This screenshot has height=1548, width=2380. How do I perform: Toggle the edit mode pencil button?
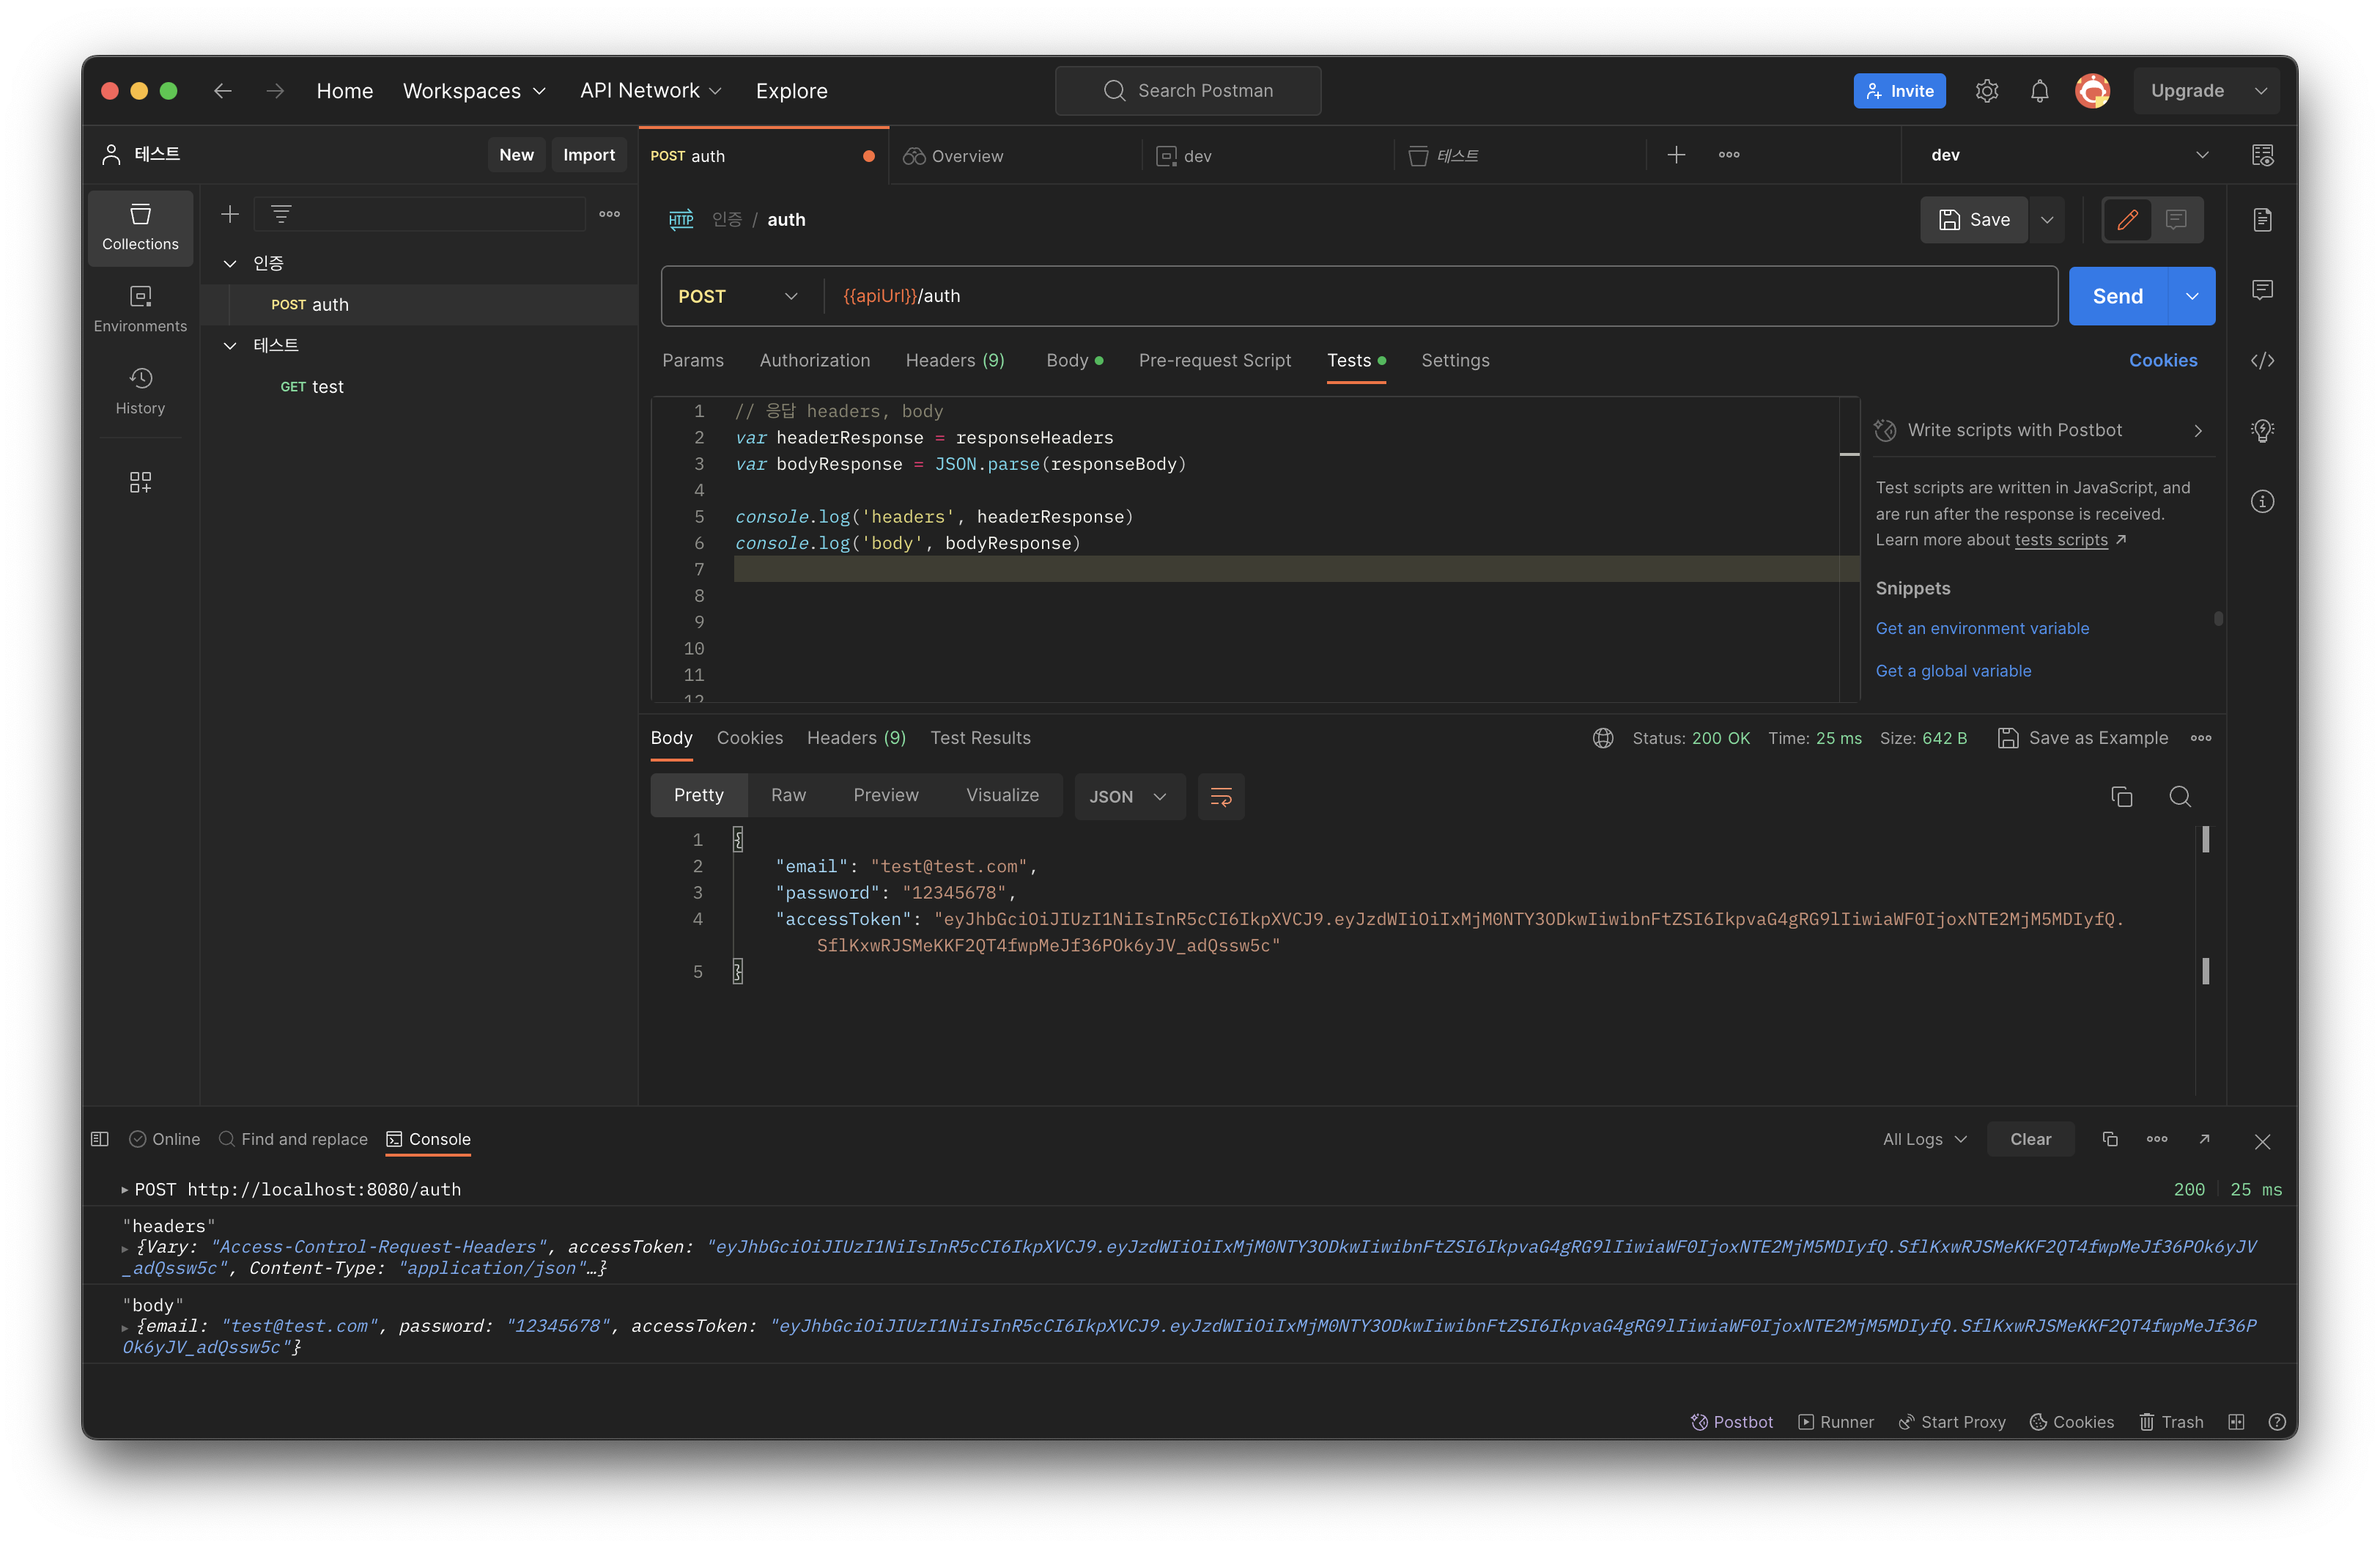pos(2127,220)
